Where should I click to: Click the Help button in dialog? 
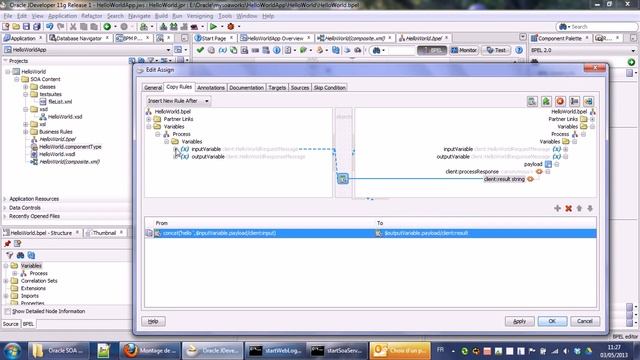(153, 321)
